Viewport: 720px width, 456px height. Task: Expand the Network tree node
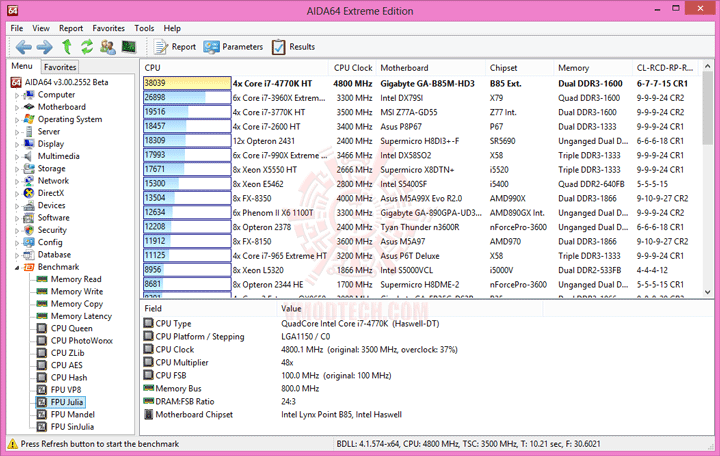coord(17,181)
